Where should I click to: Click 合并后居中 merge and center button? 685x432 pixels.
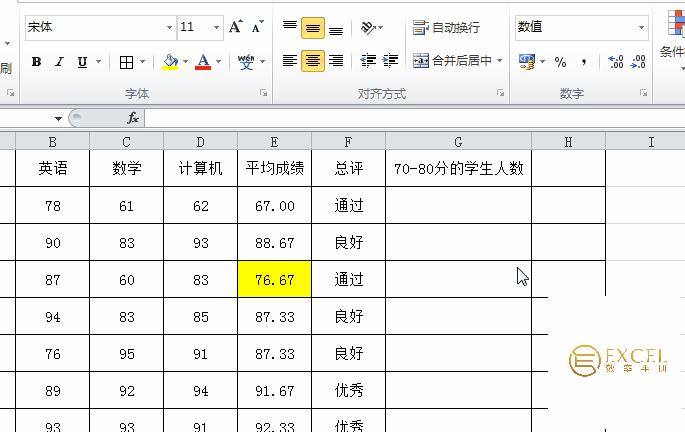(452, 61)
